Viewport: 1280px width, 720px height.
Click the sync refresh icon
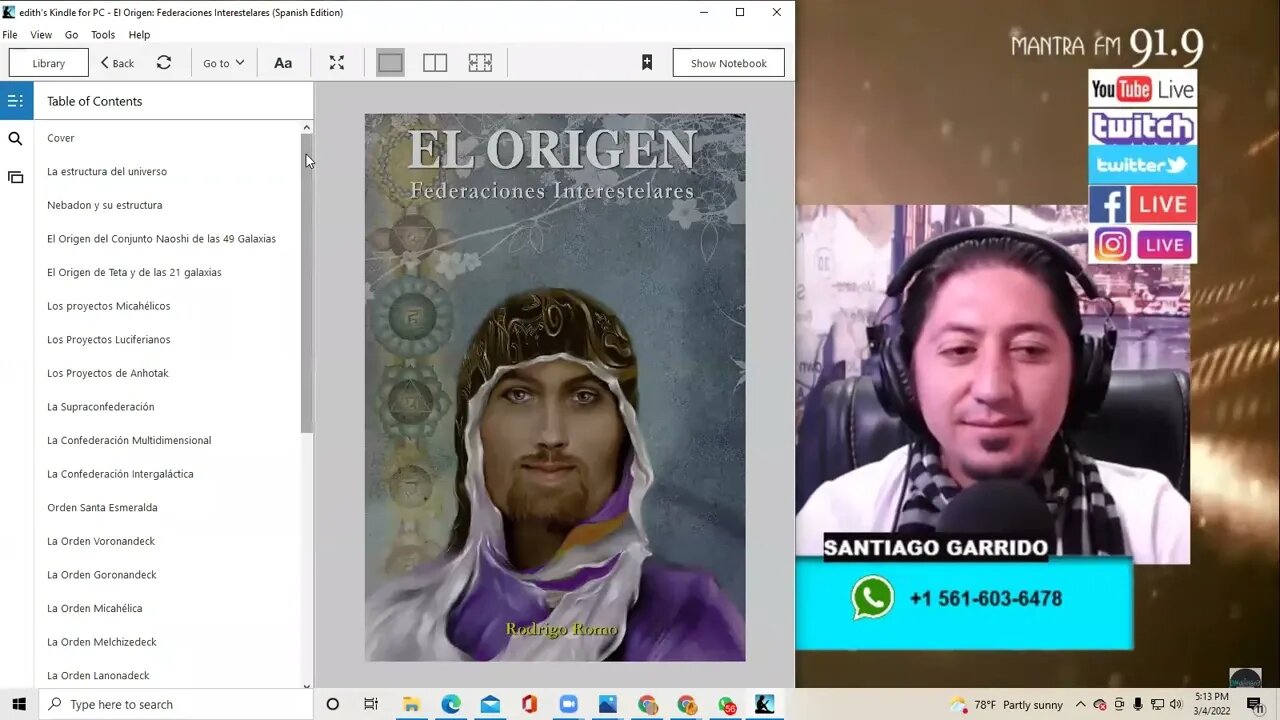click(164, 63)
